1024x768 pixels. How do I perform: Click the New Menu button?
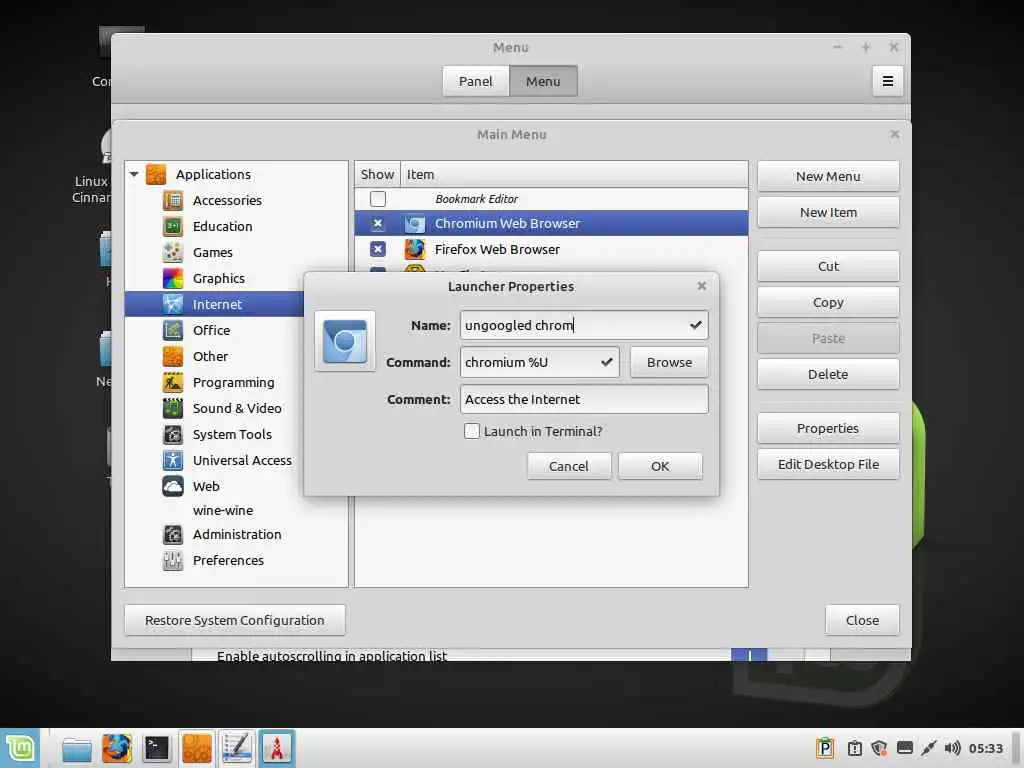pyautogui.click(x=828, y=176)
